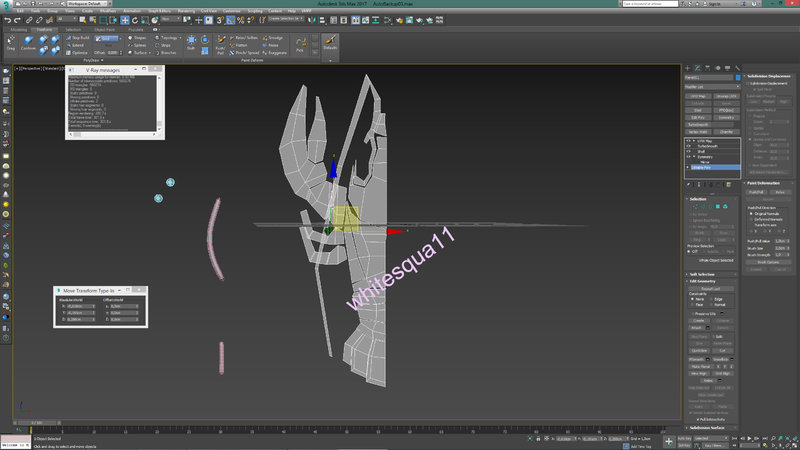Click the QuickSlice button
Viewport: 800px width, 450px height.
coord(699,351)
